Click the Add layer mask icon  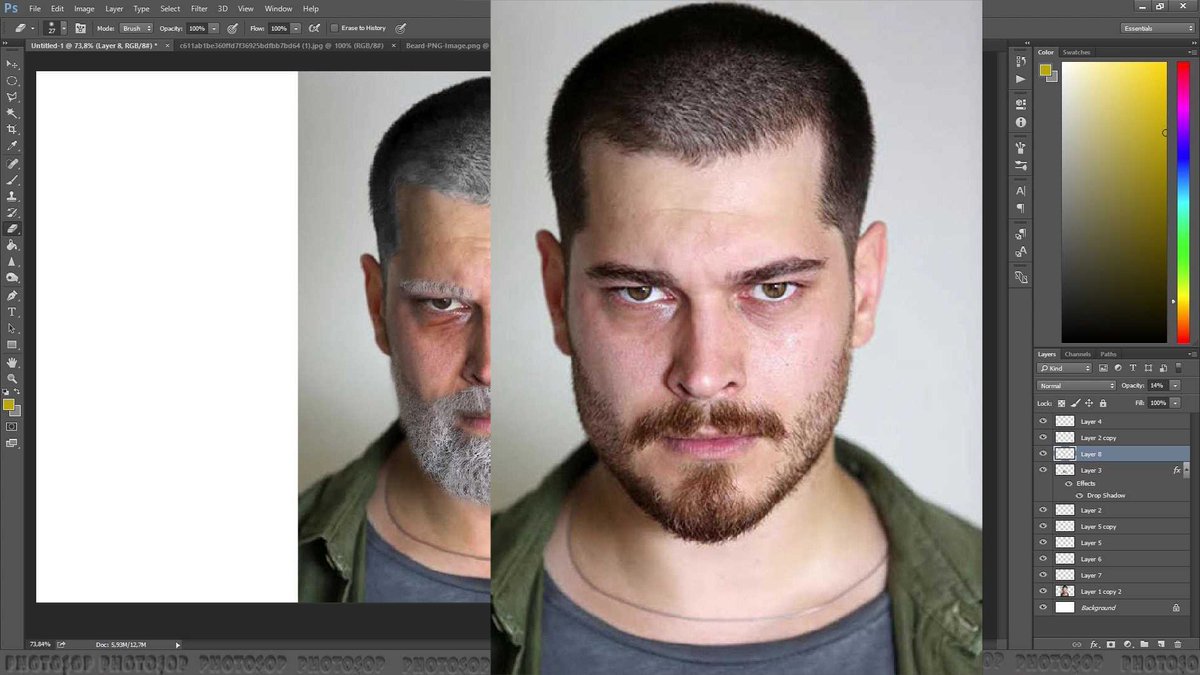(1110, 645)
